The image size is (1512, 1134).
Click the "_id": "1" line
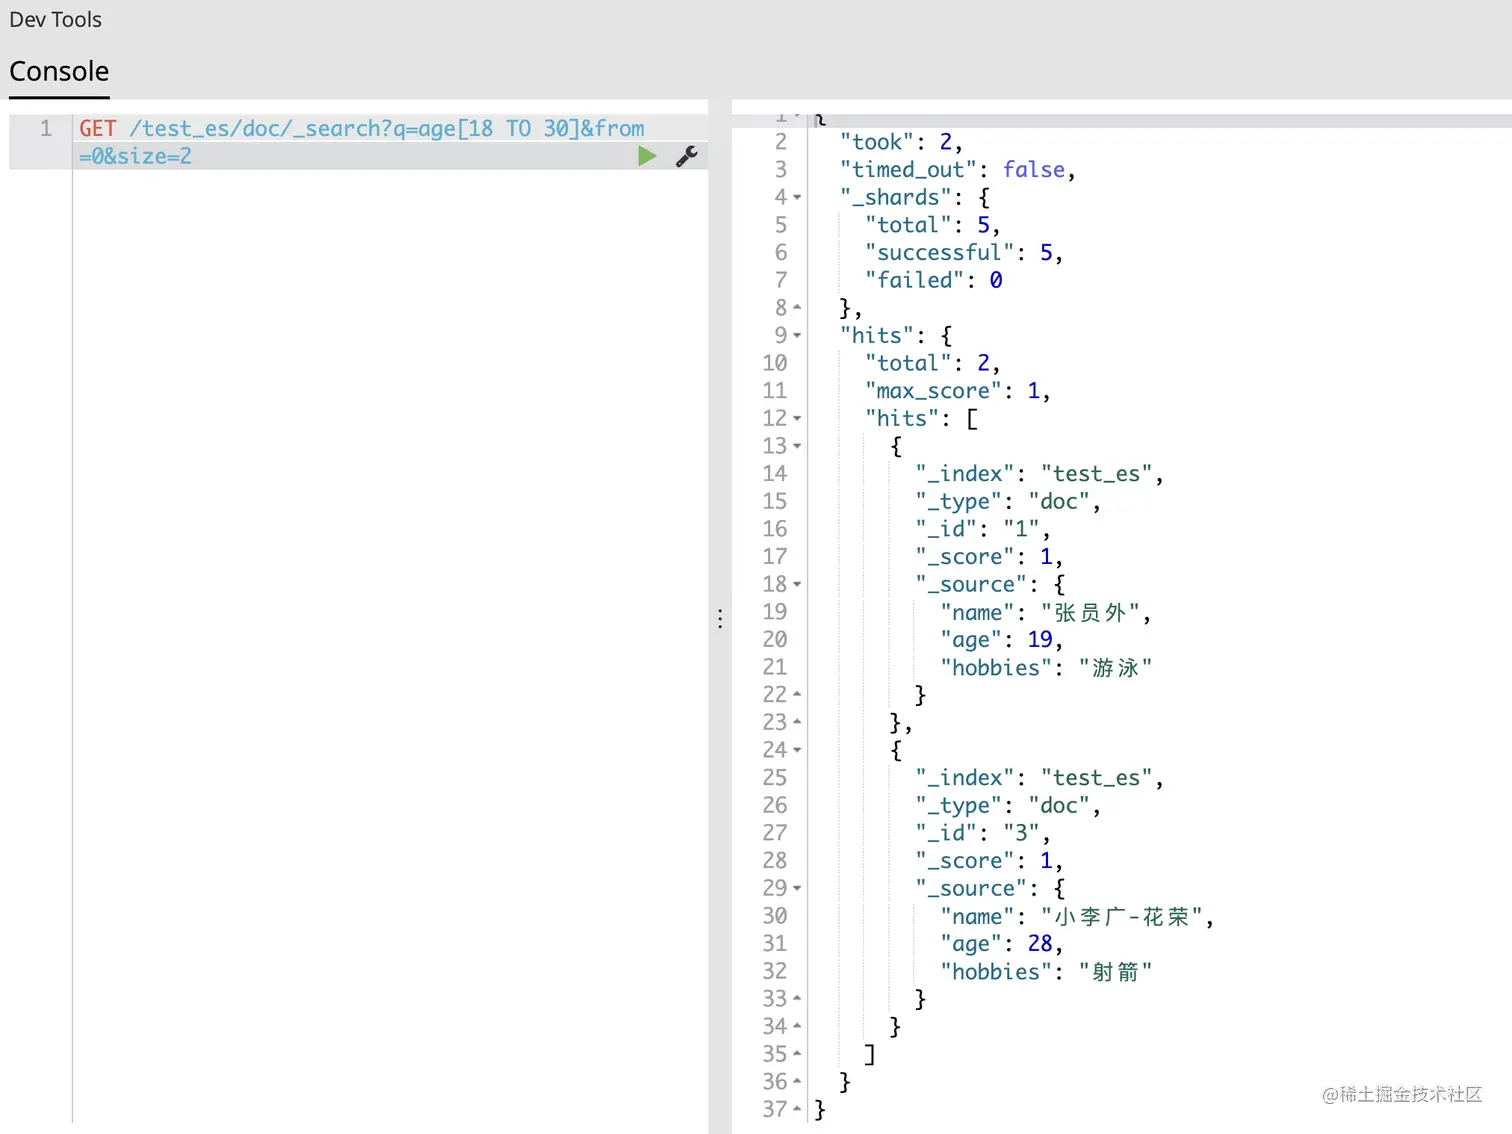tap(983, 529)
